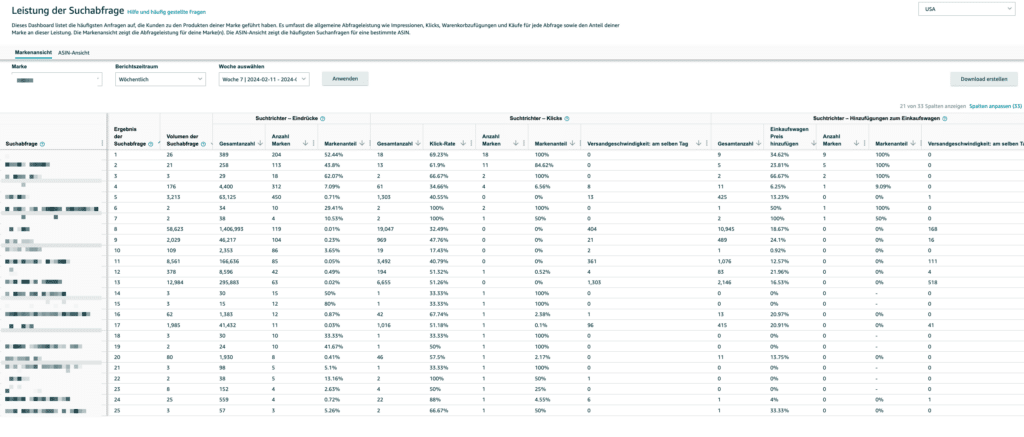Sort Klicks Markenanteil column via arrow
This screenshot has height=437, width=1024.
click(x=572, y=143)
